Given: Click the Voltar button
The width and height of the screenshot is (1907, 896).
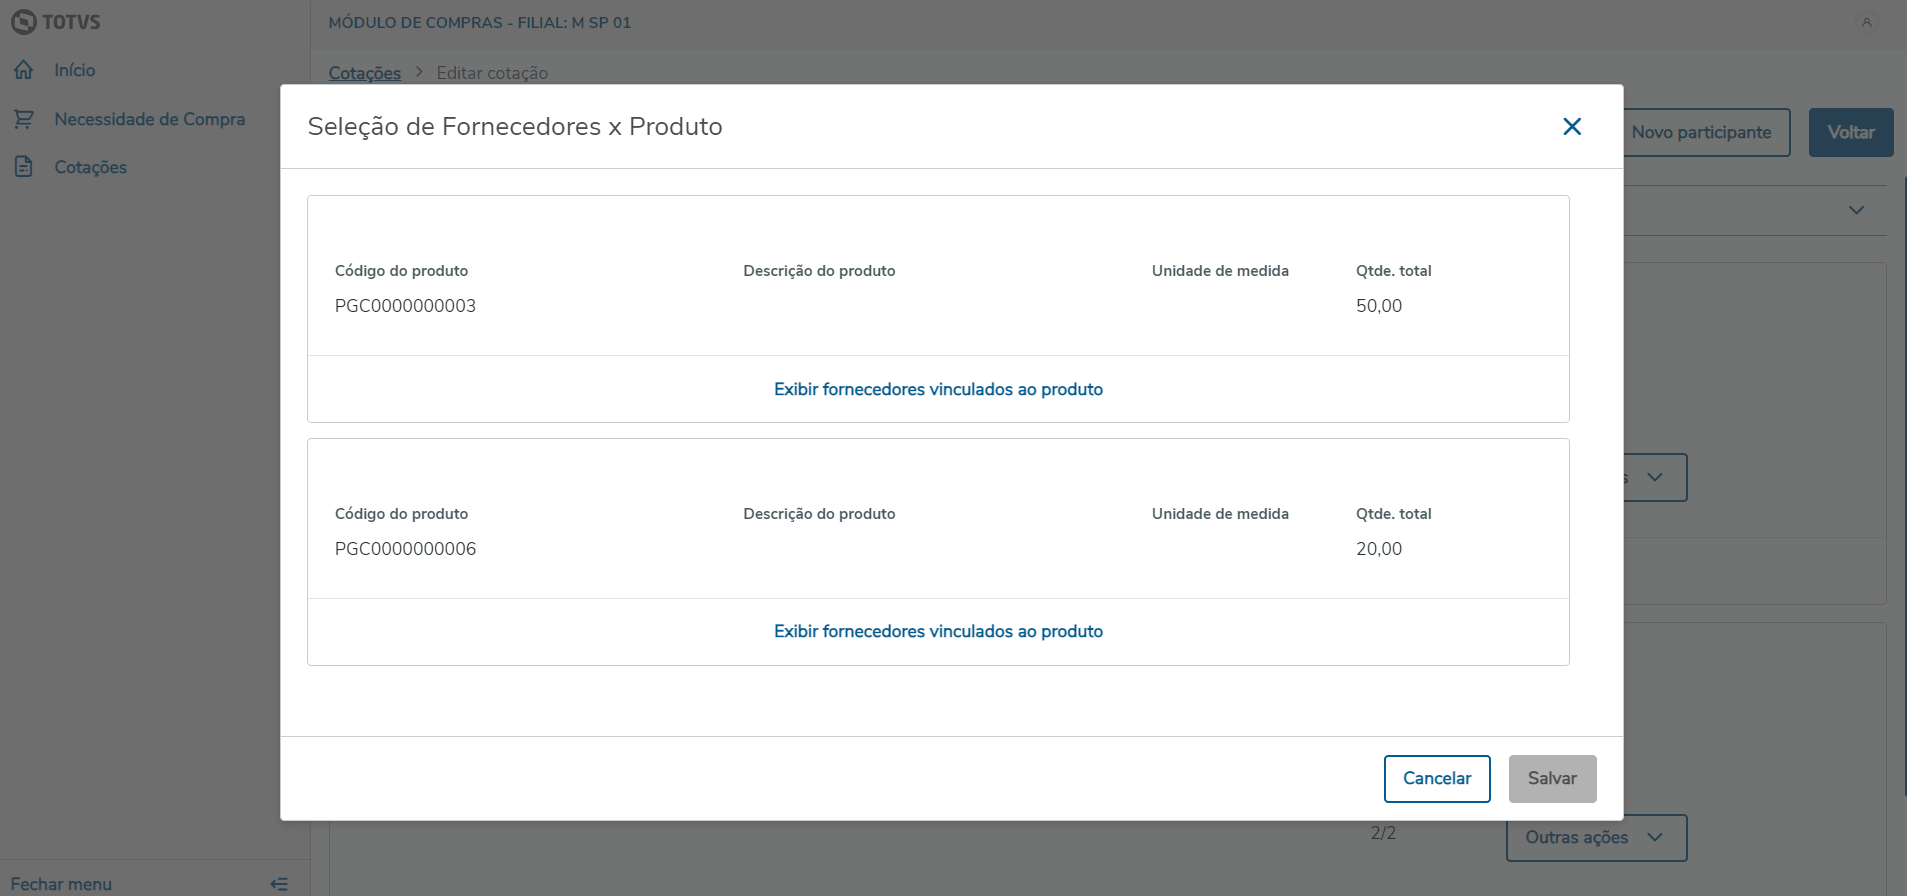Looking at the screenshot, I should [x=1850, y=132].
